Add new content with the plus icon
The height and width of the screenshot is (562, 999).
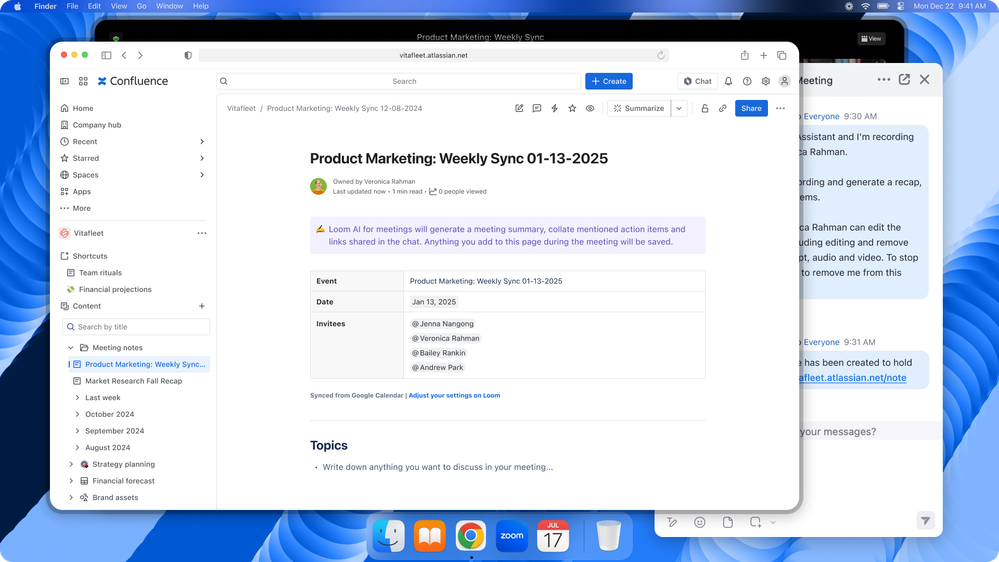202,306
